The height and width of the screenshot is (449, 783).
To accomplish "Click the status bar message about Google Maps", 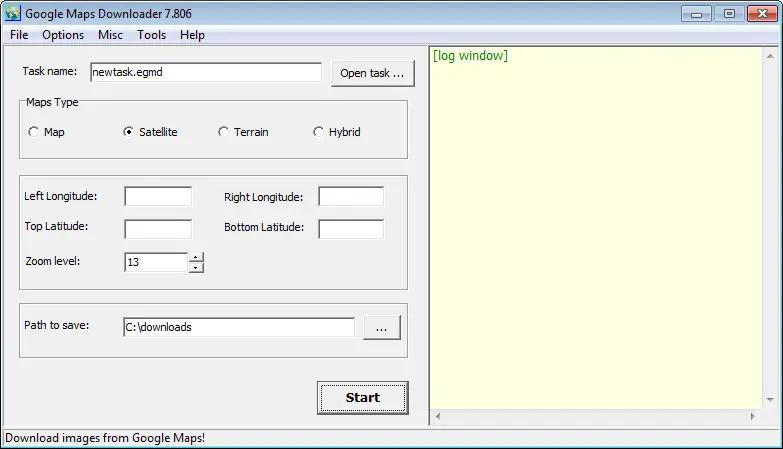I will (x=105, y=438).
